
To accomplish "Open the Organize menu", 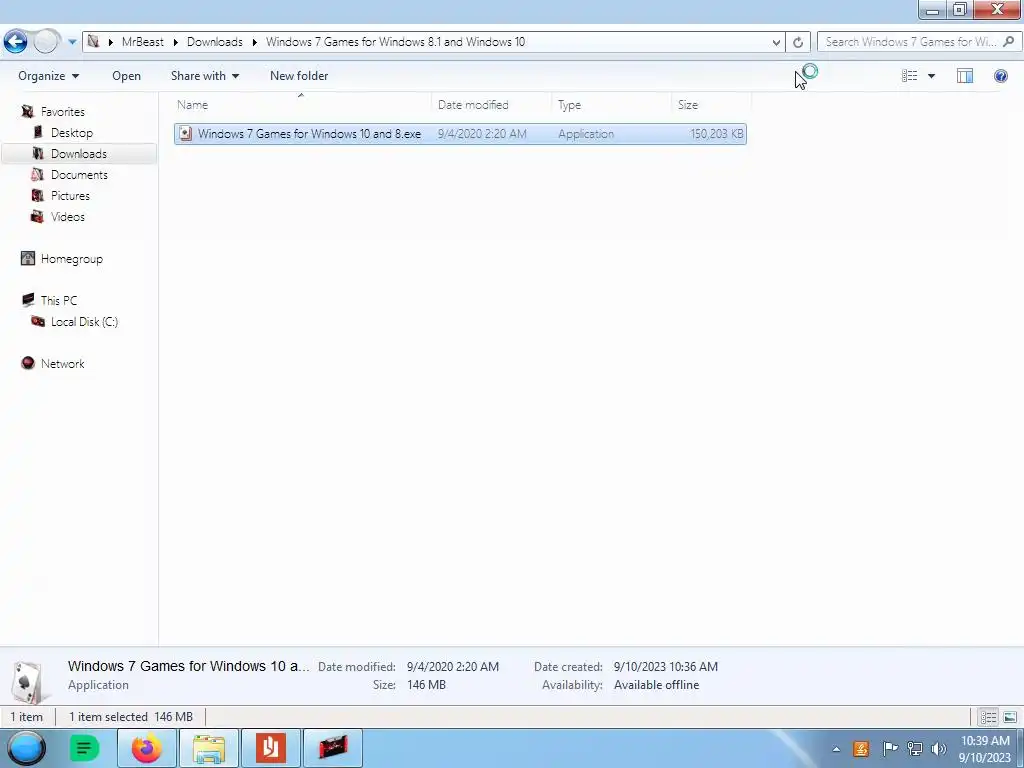I will click(x=48, y=76).
